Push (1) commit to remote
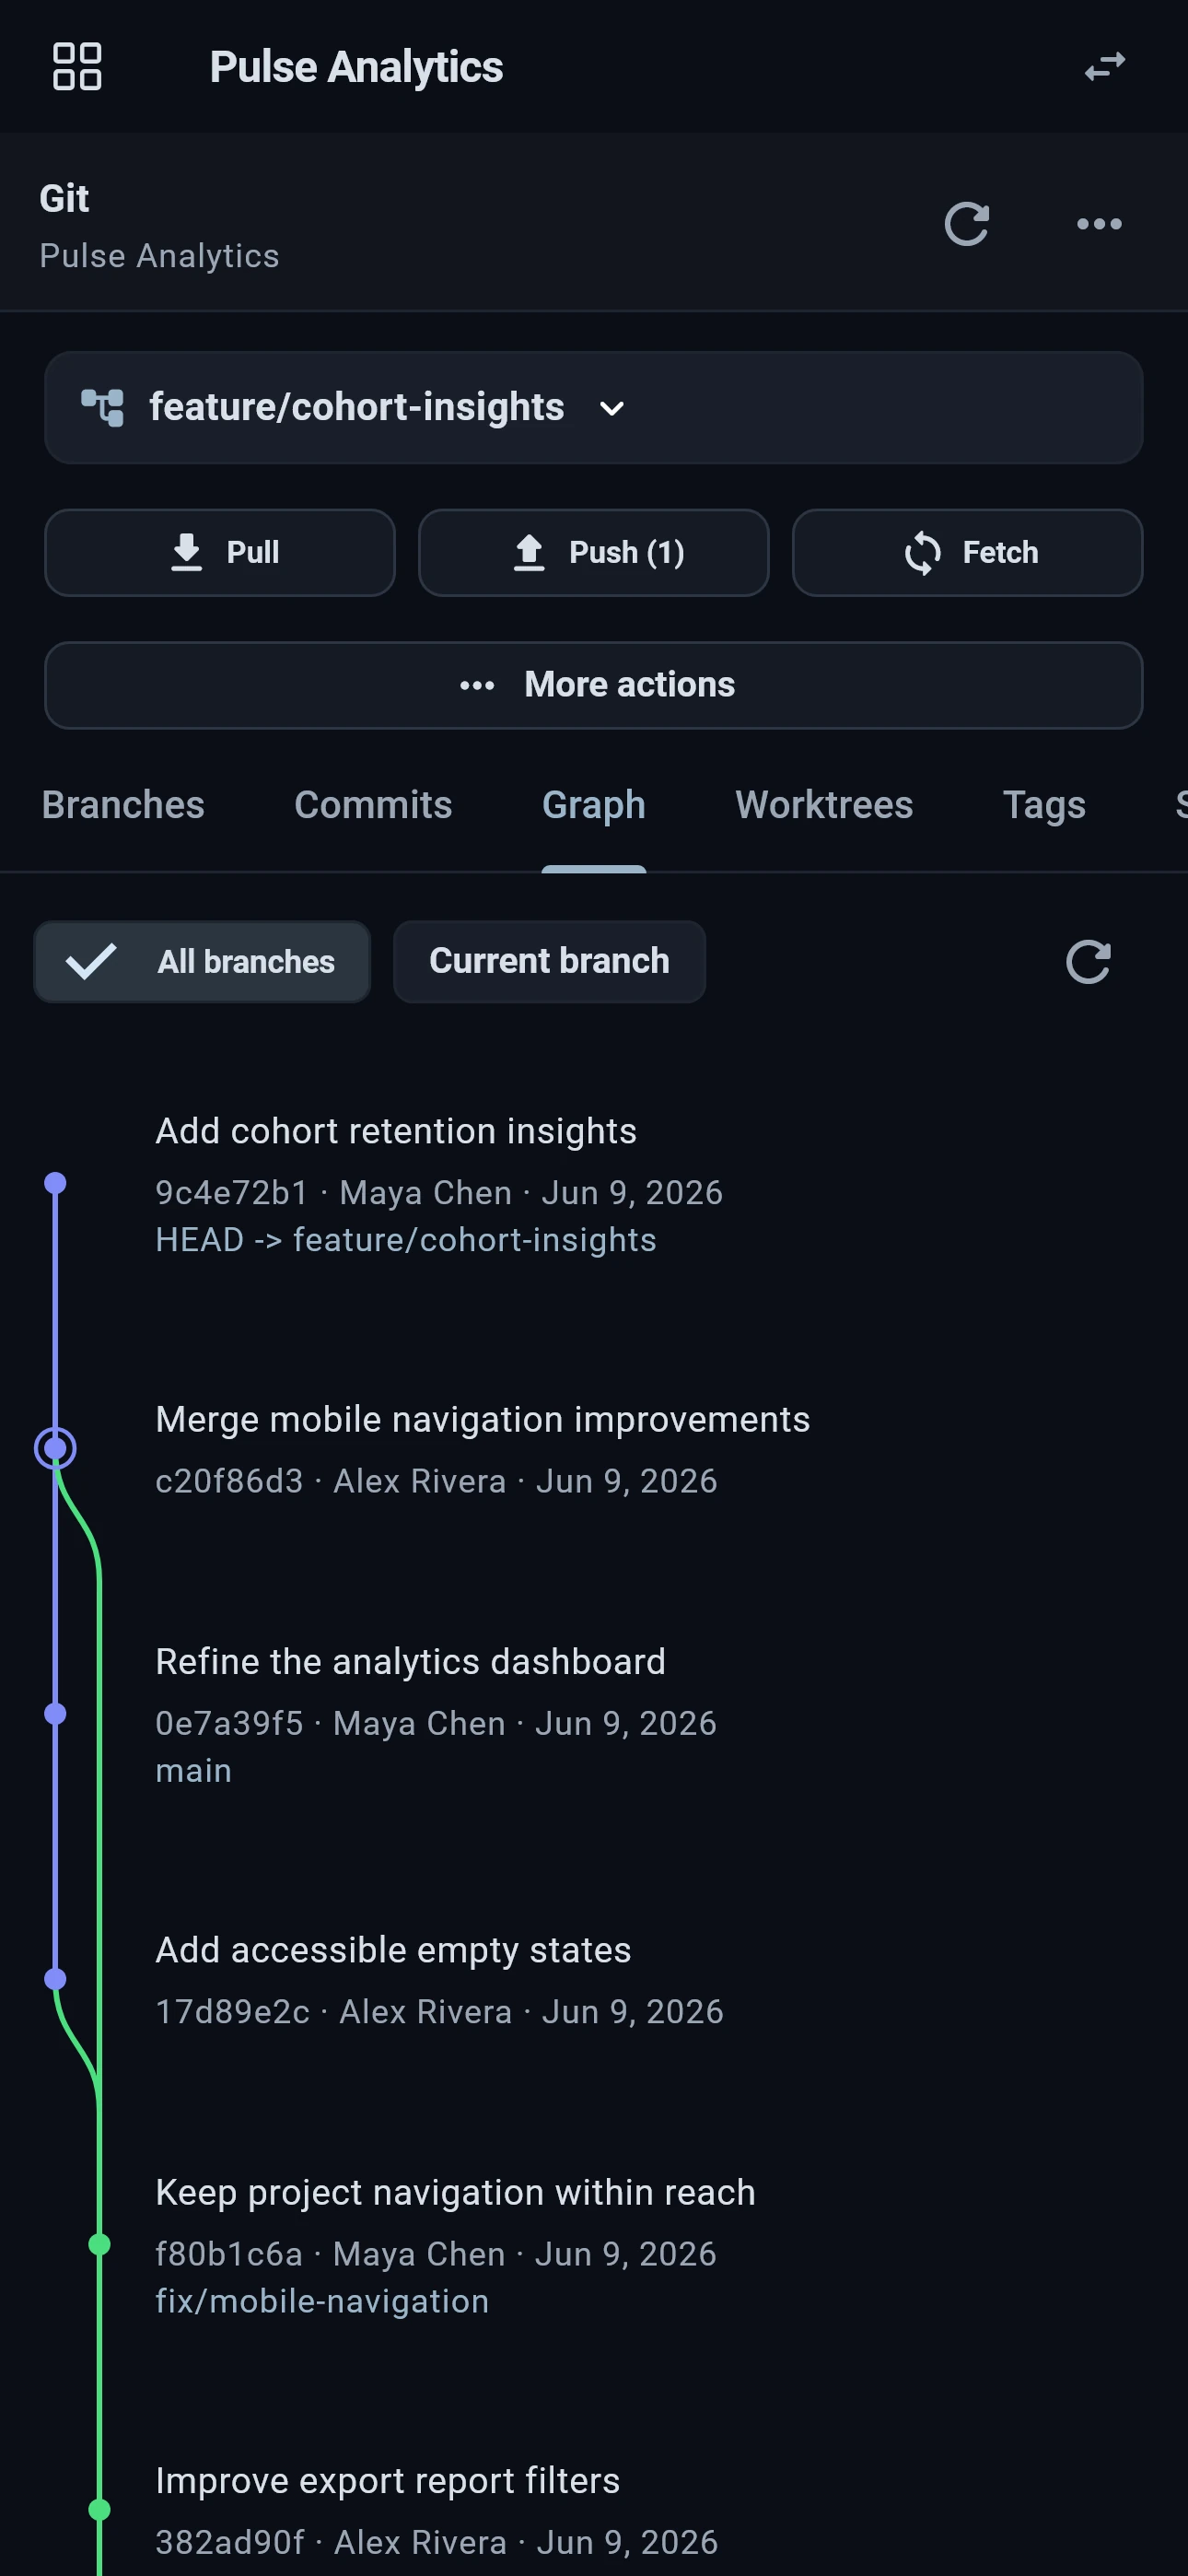Viewport: 1188px width, 2576px height. [x=594, y=553]
